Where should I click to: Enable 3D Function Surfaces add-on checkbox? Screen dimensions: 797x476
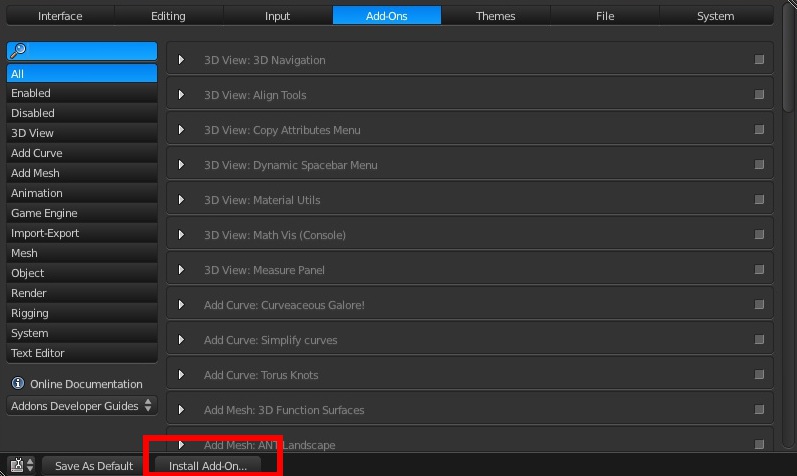pos(759,409)
